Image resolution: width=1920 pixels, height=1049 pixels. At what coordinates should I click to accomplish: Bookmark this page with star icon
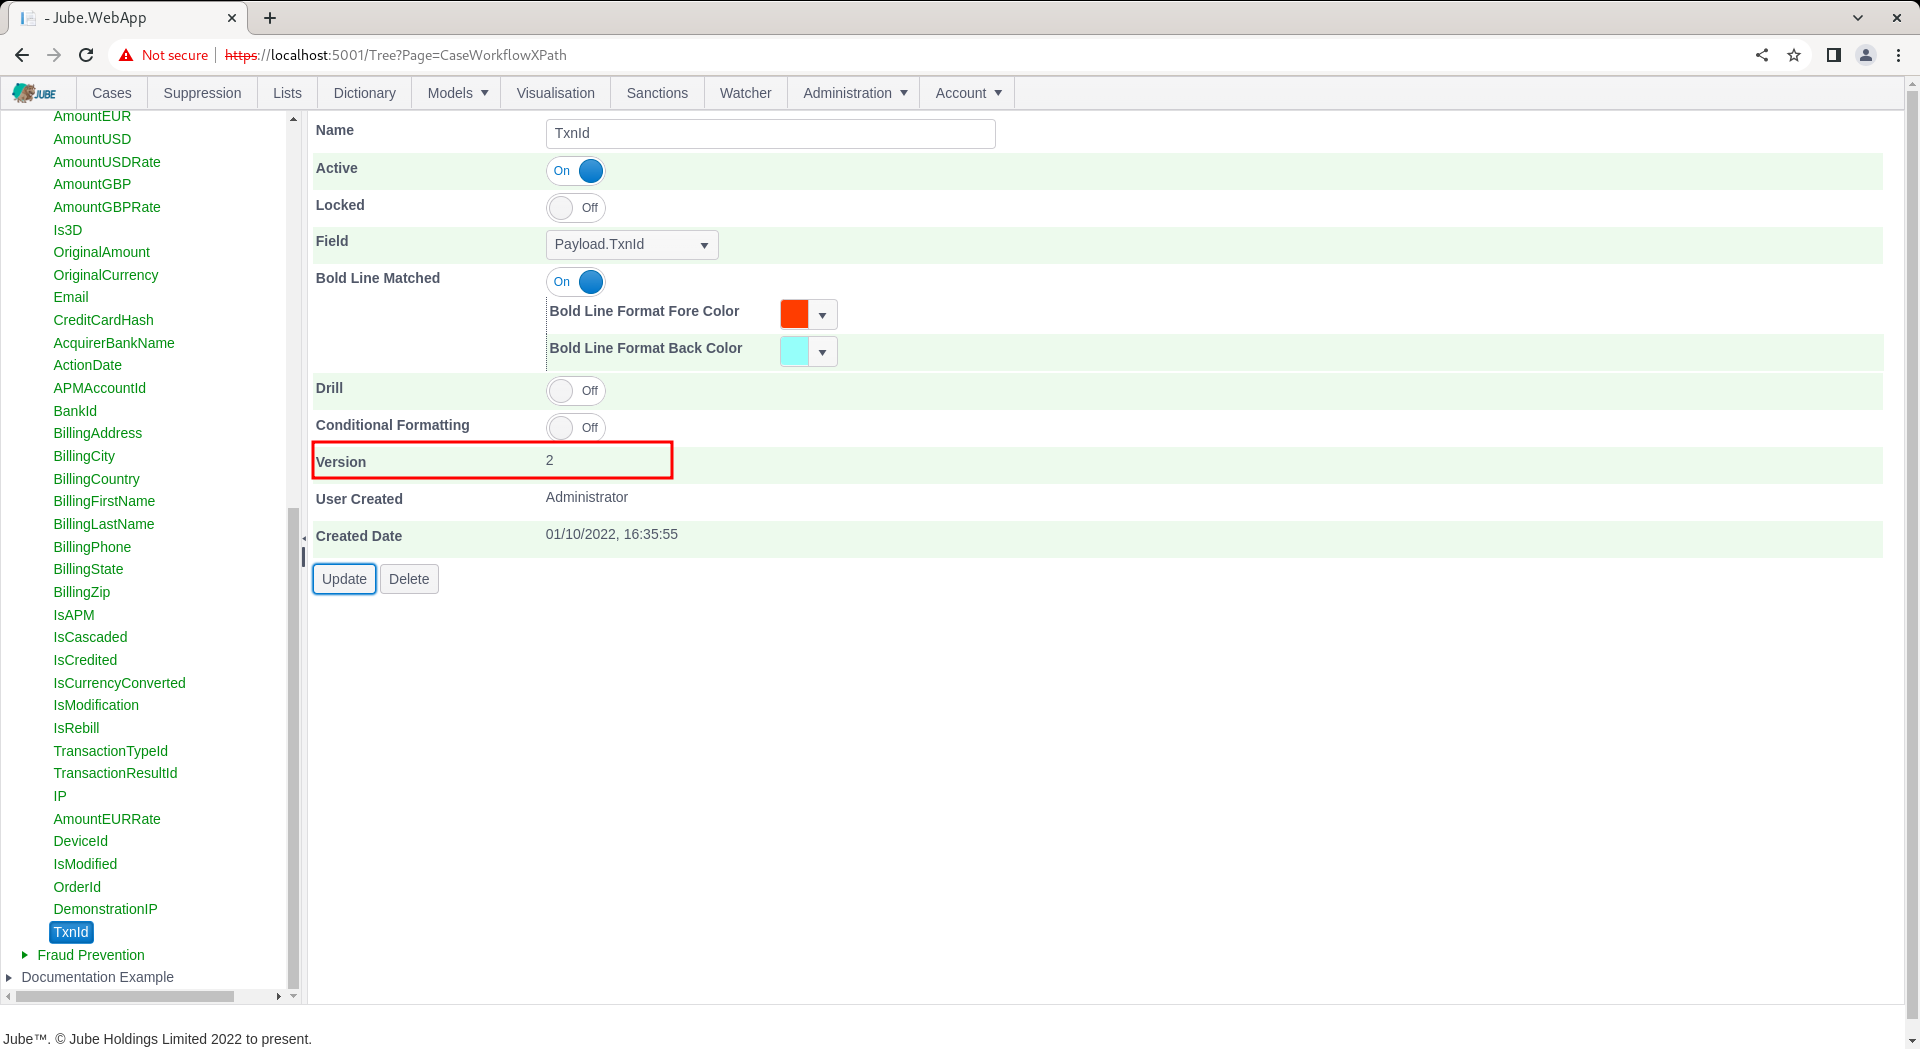(x=1794, y=55)
